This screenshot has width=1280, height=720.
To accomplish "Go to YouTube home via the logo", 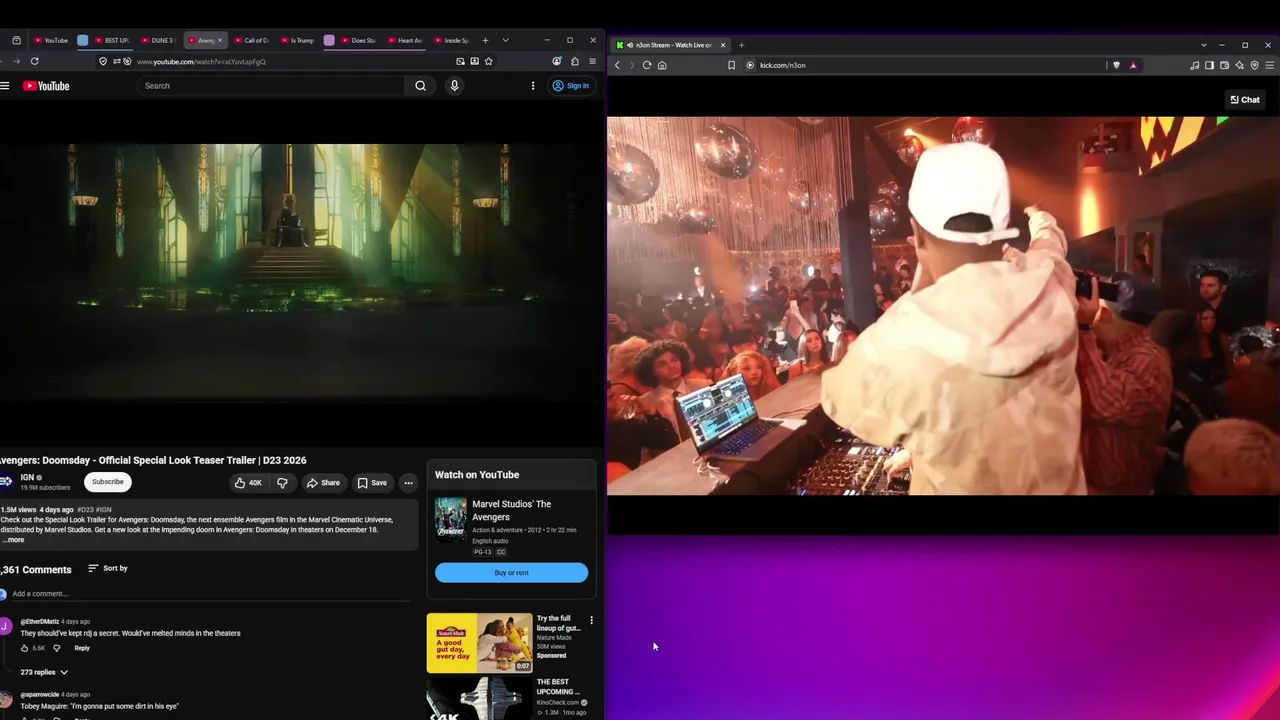I will pyautogui.click(x=46, y=86).
